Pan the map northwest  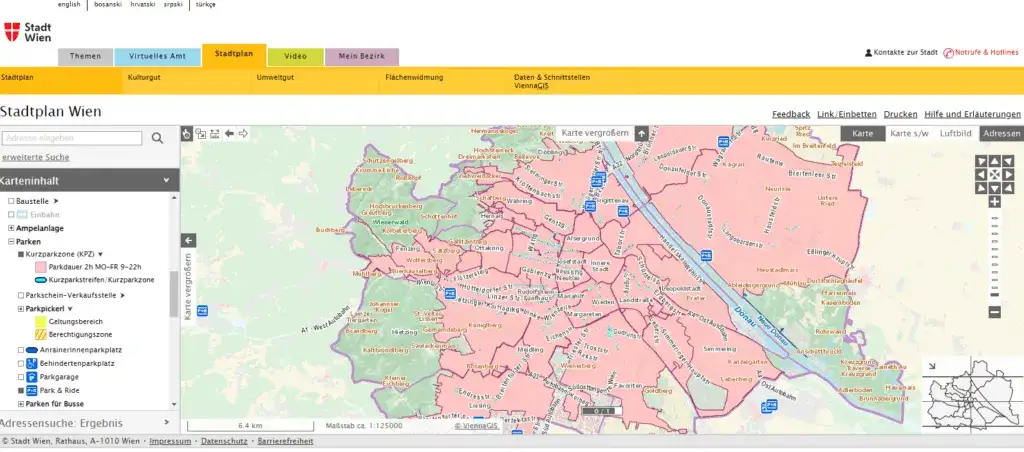(981, 161)
